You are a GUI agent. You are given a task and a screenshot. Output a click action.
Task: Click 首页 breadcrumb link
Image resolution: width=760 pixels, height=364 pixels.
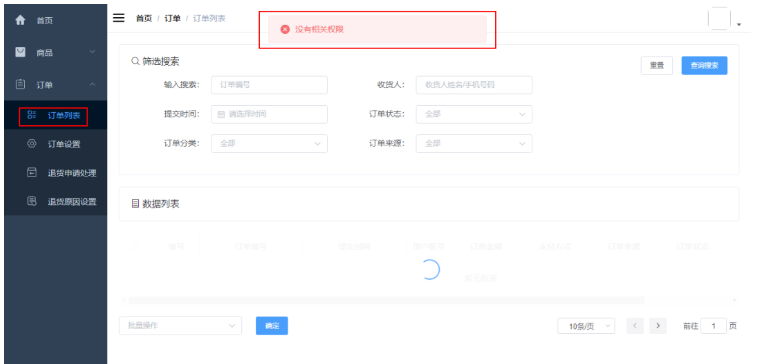144,18
